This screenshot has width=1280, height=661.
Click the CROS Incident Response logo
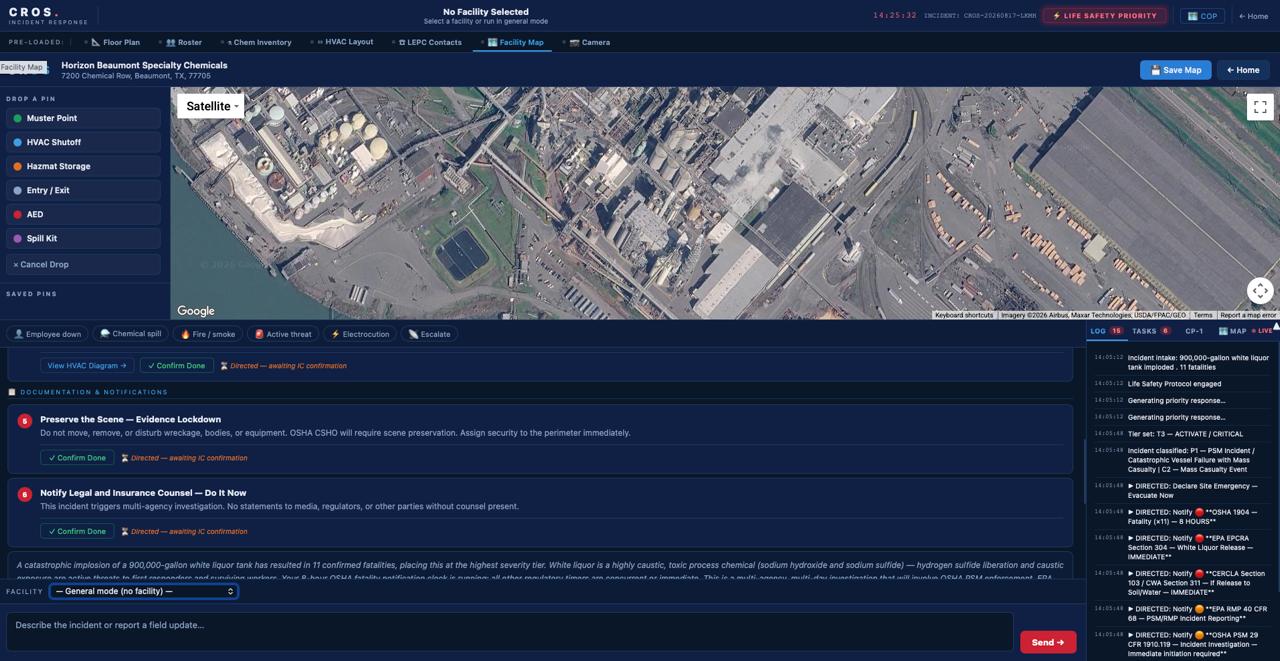(48, 16)
